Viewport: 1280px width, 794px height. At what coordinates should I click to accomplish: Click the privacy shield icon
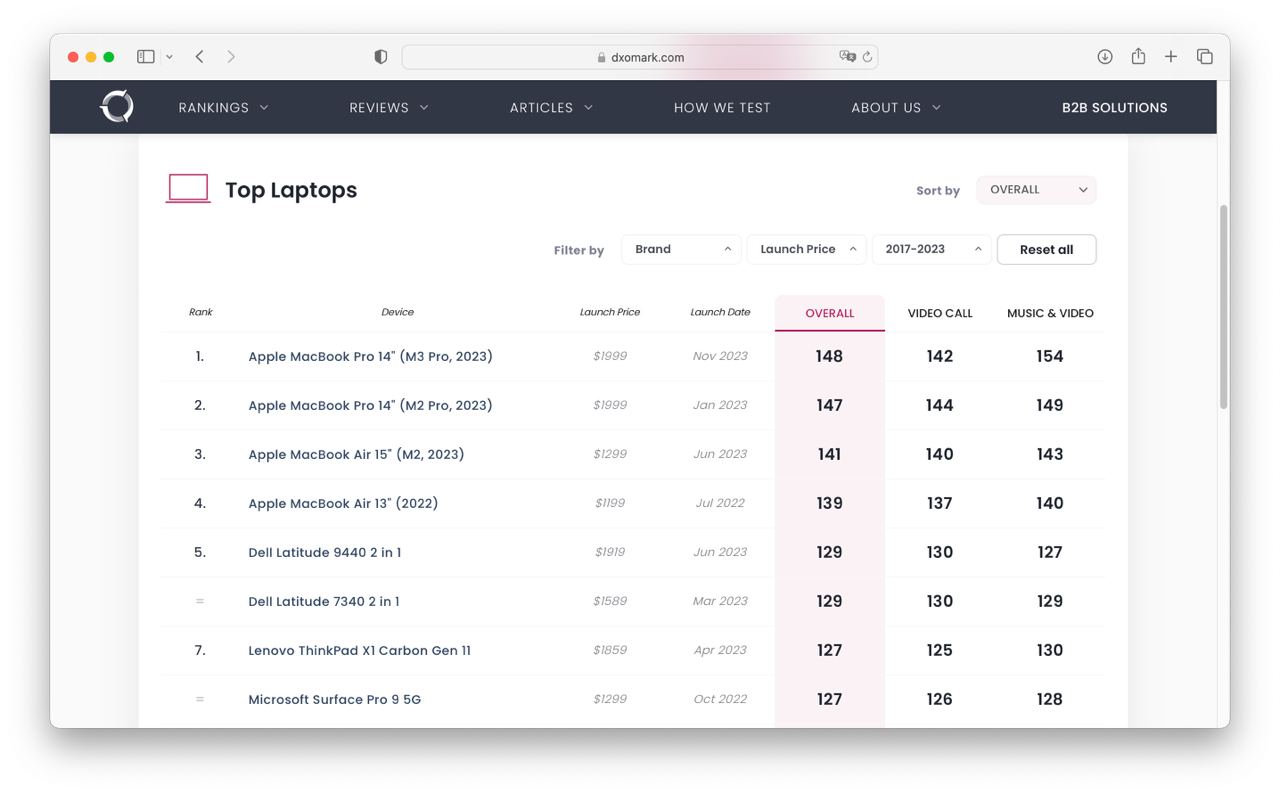tap(380, 57)
